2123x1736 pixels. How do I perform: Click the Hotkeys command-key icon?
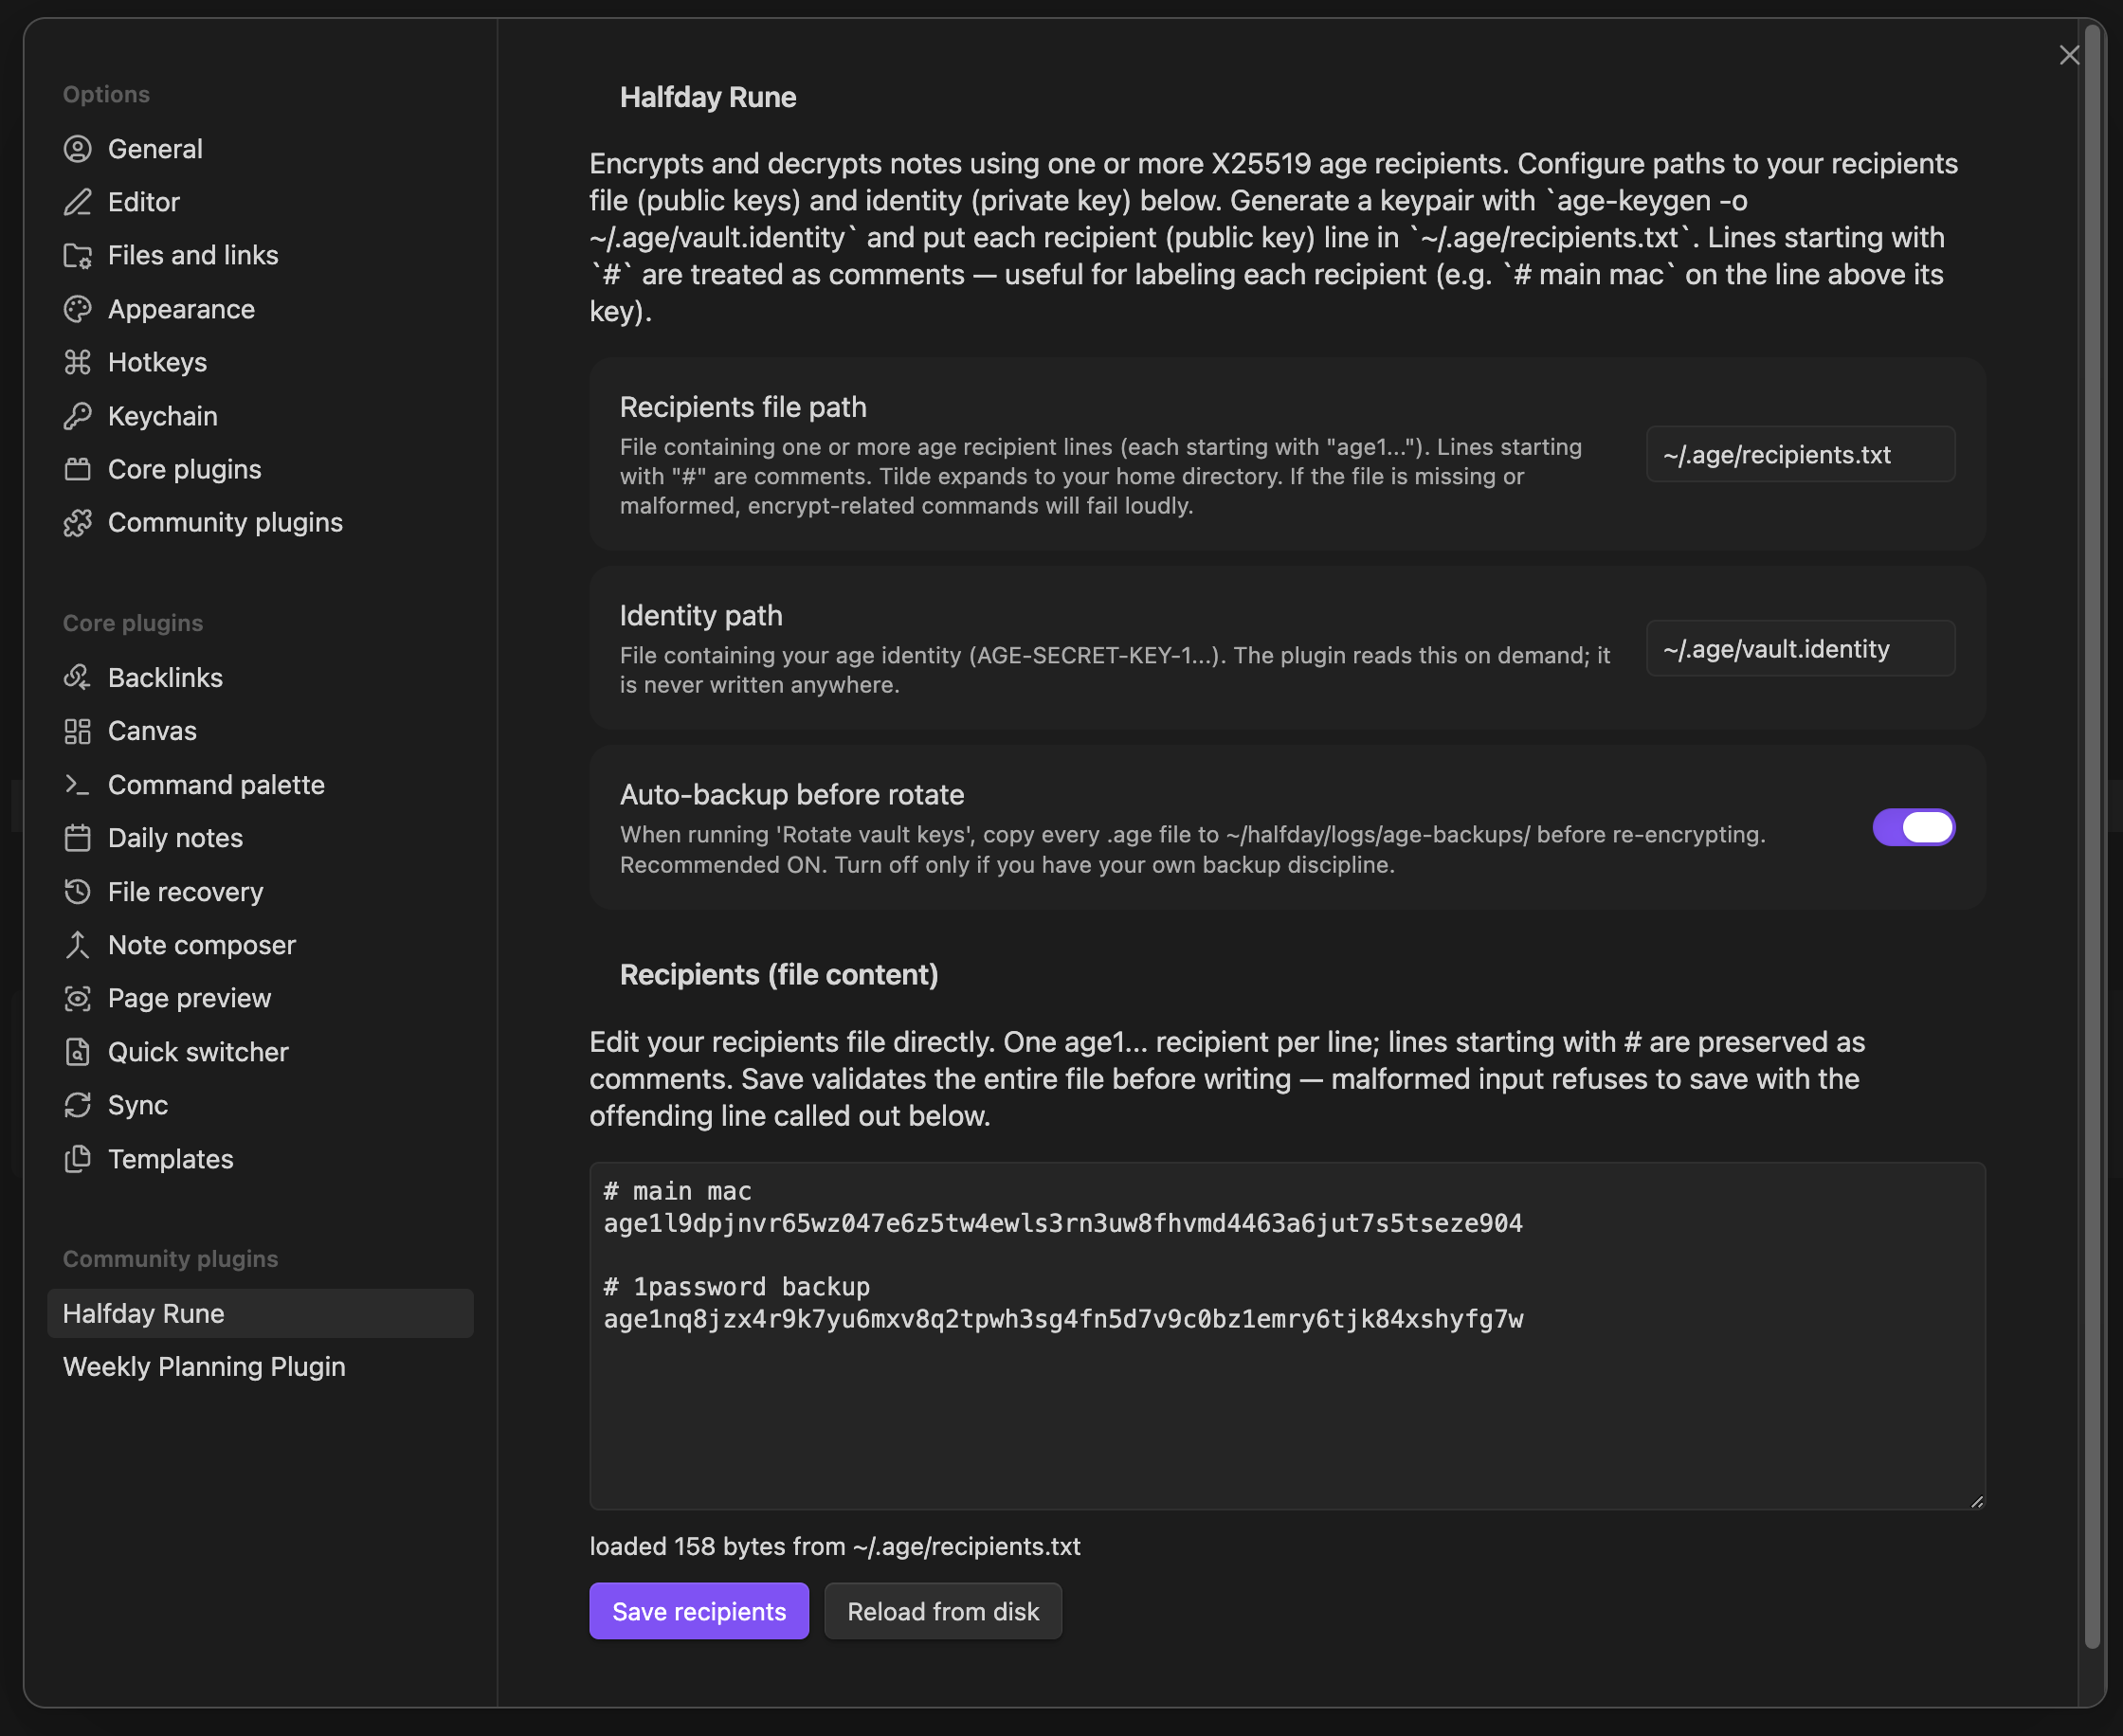tap(77, 362)
